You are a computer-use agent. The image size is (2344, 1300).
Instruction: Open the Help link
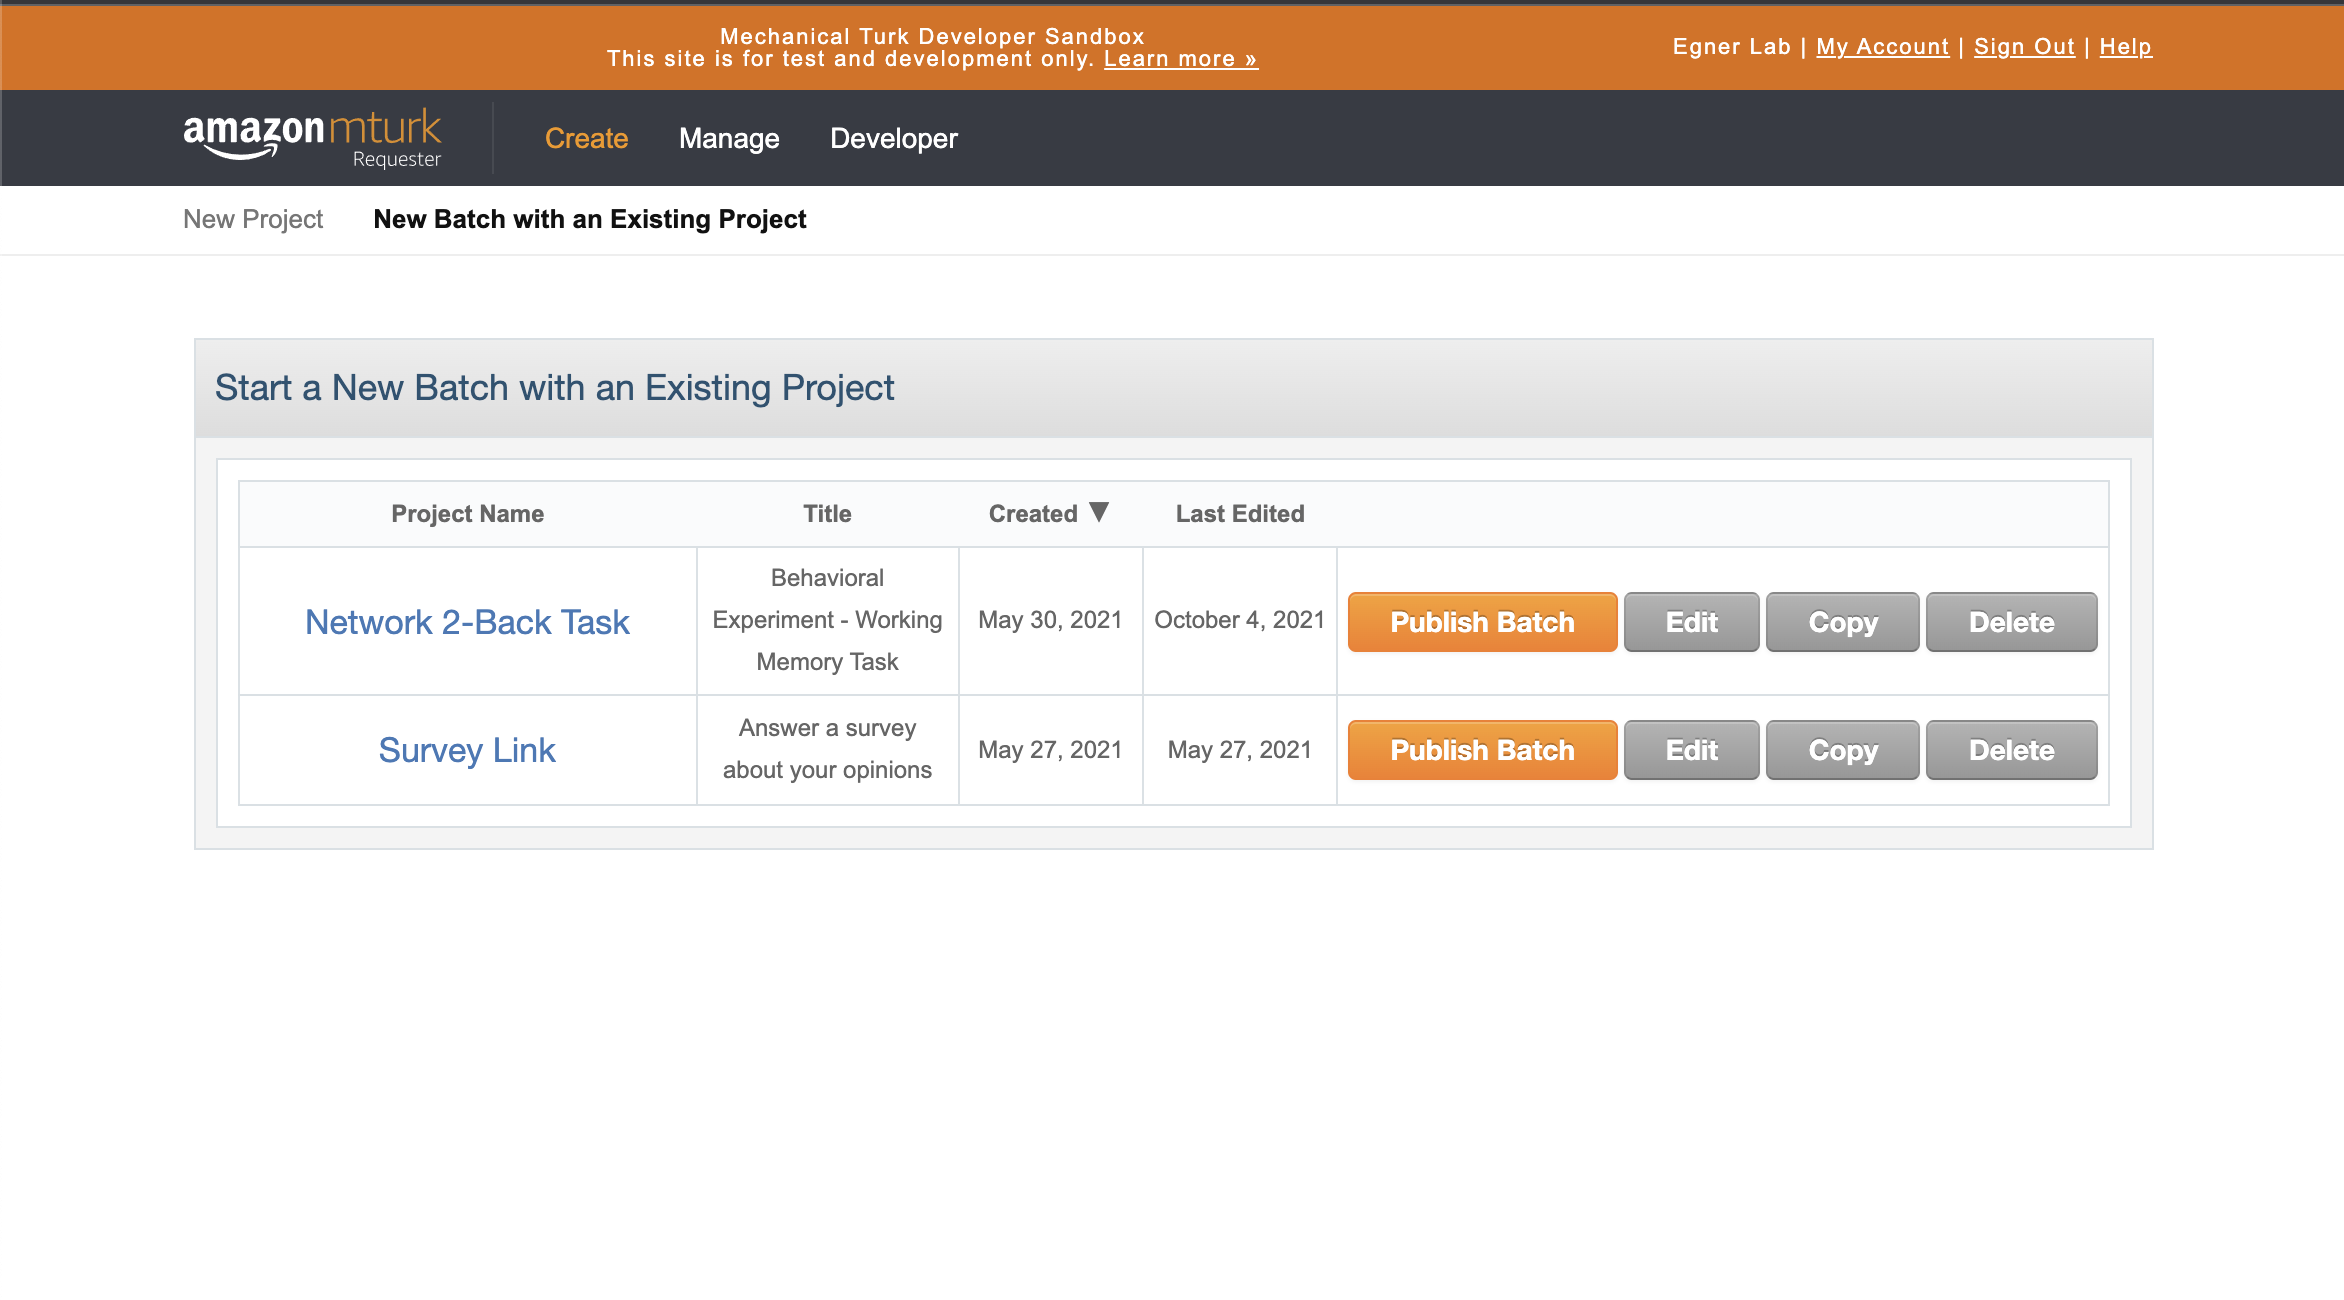[2125, 47]
